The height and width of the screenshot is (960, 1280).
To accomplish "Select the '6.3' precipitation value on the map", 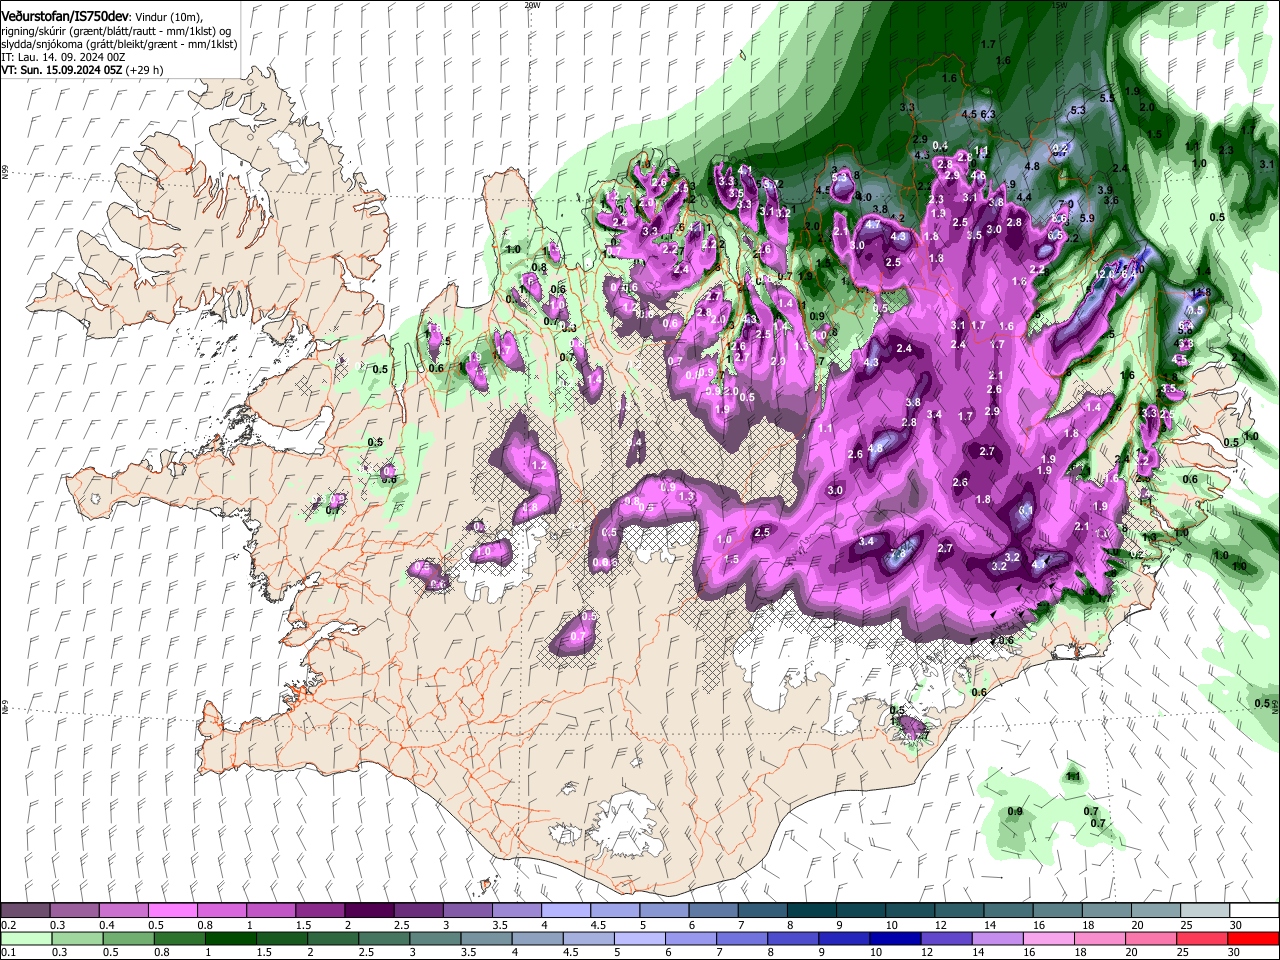I will pos(988,114).
